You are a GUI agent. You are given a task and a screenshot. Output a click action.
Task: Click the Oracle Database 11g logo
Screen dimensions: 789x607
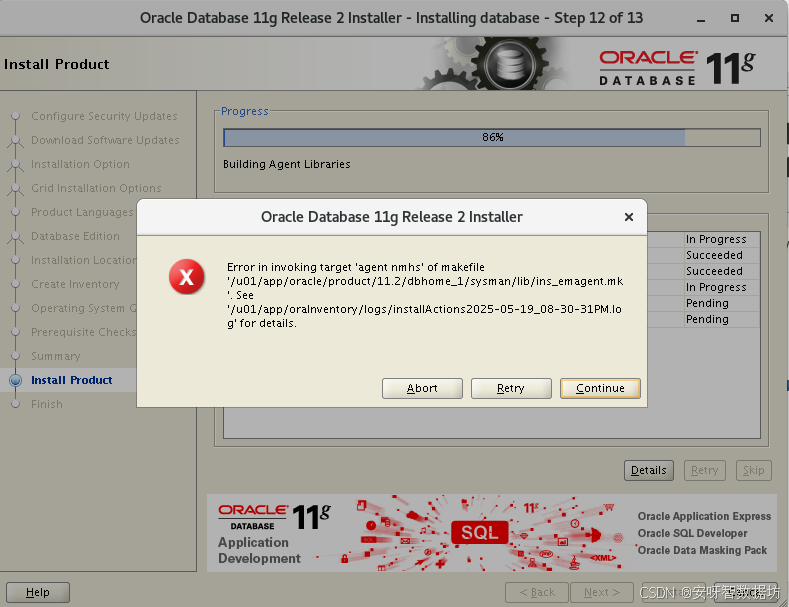coord(677,67)
